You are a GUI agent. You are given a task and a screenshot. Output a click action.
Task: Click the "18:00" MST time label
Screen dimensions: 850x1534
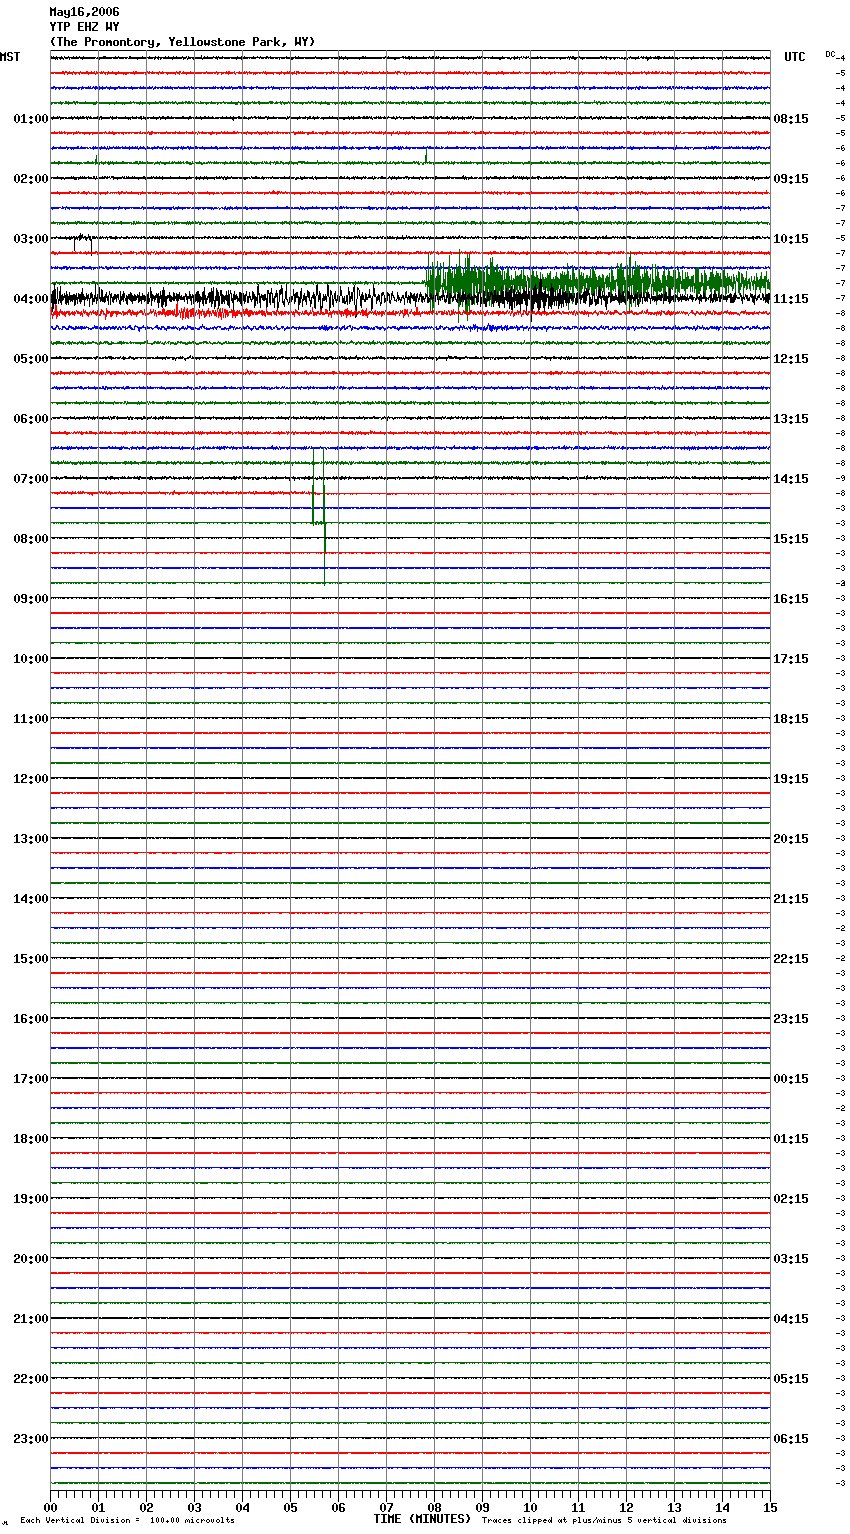click(x=31, y=1139)
